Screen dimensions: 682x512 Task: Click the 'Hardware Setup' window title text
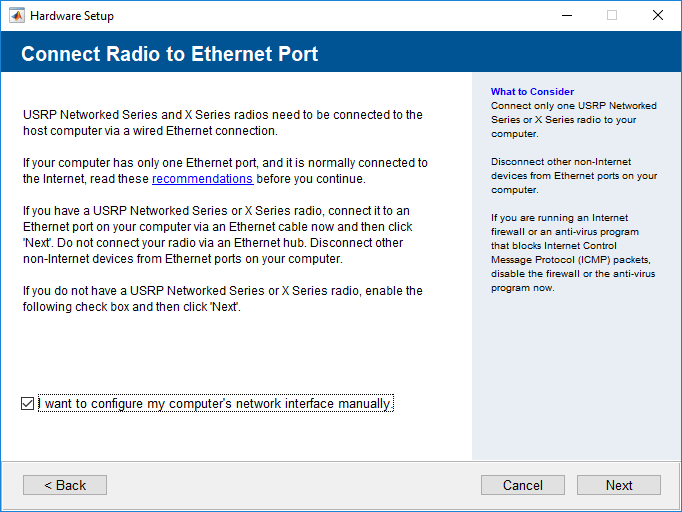pyautogui.click(x=72, y=15)
